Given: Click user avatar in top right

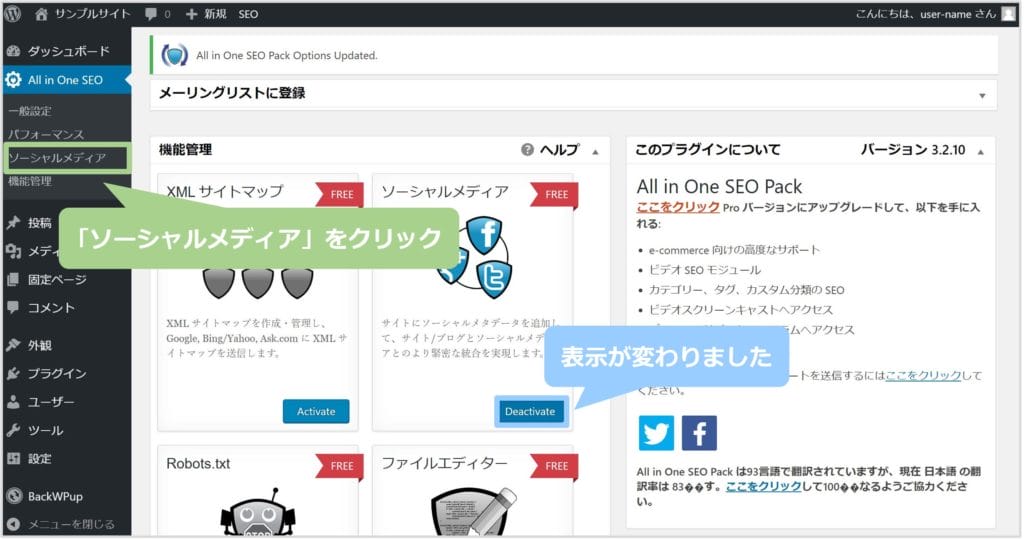Looking at the screenshot, I should 1010,14.
